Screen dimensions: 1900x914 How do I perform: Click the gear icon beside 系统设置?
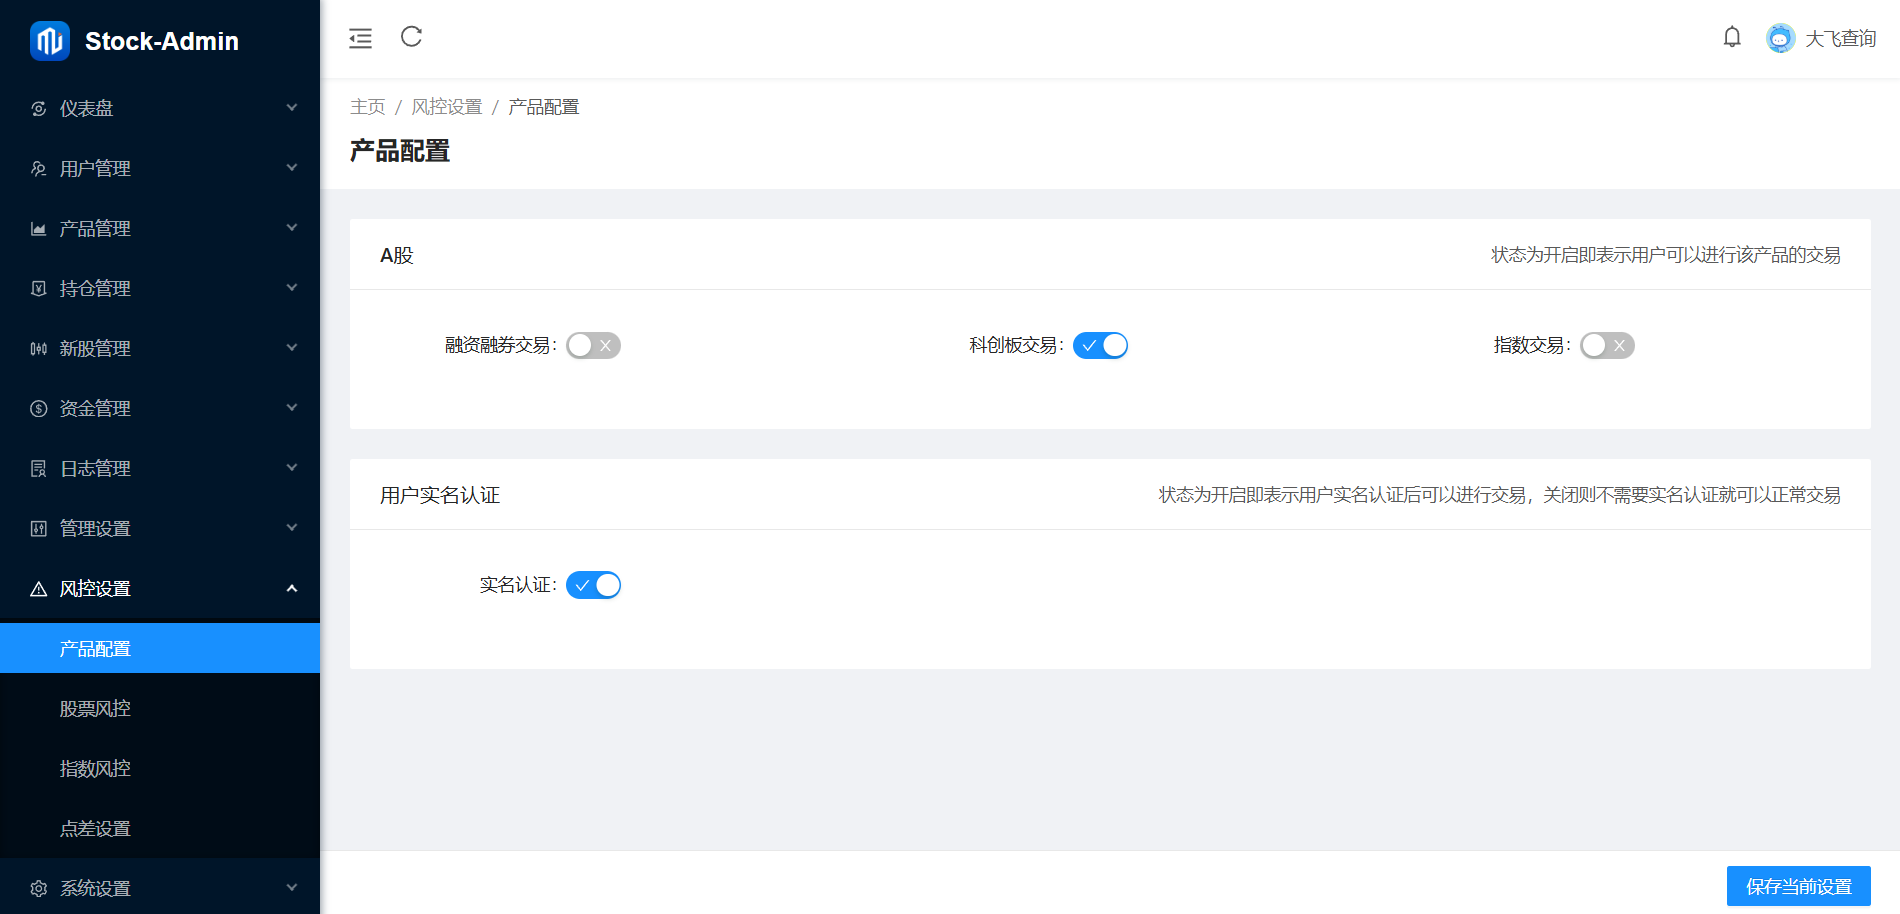(39, 888)
